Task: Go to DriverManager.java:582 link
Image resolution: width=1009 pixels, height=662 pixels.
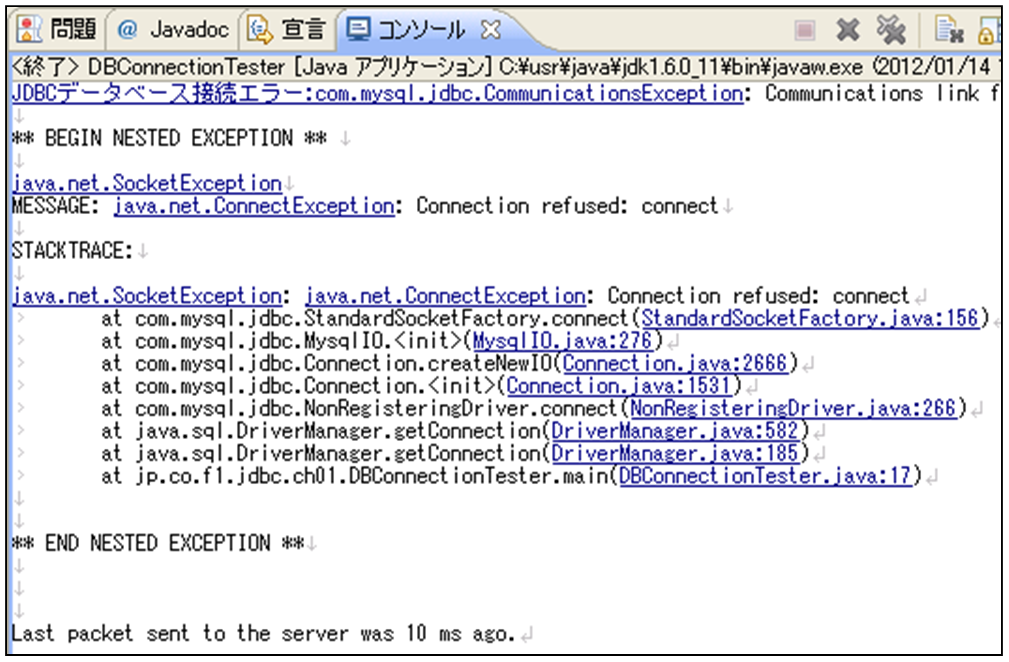Action: tap(676, 431)
